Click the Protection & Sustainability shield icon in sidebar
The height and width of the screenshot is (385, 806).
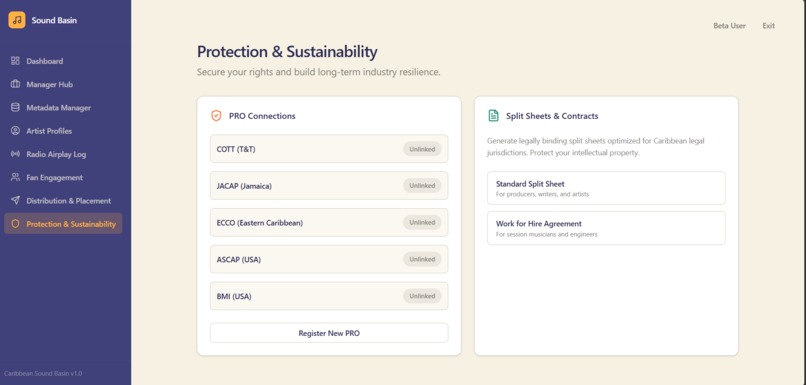point(15,224)
